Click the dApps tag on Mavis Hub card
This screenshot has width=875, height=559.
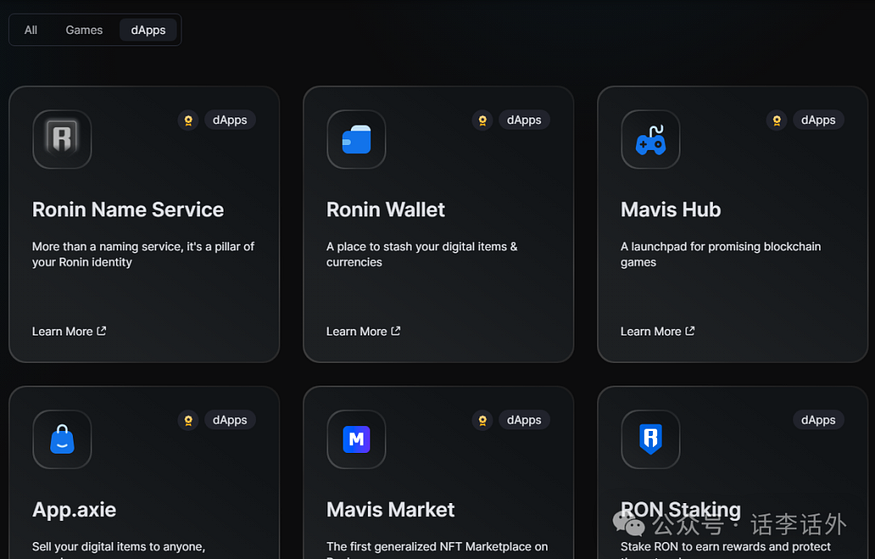[818, 120]
